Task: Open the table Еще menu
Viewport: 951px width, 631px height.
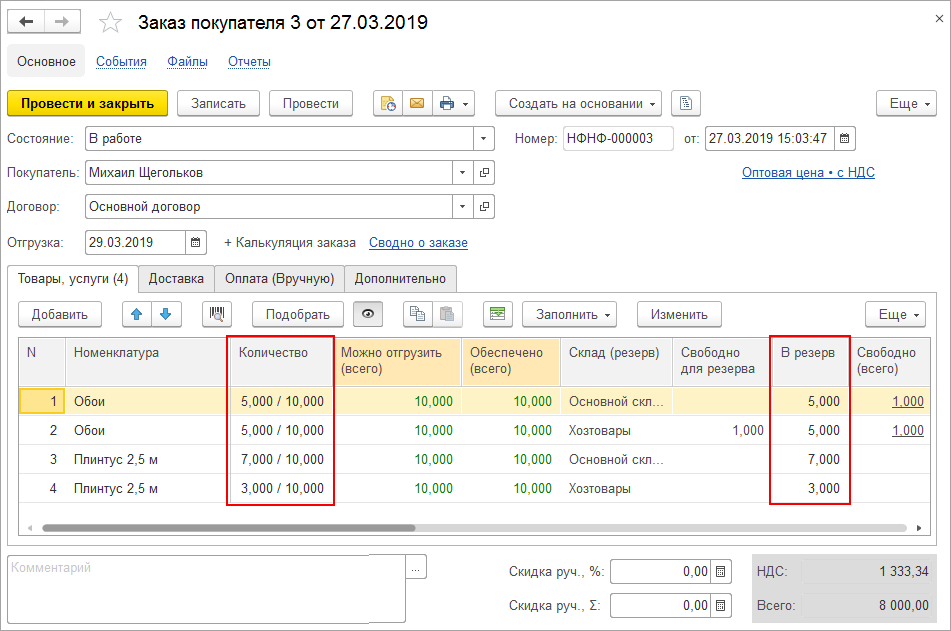Action: click(896, 314)
